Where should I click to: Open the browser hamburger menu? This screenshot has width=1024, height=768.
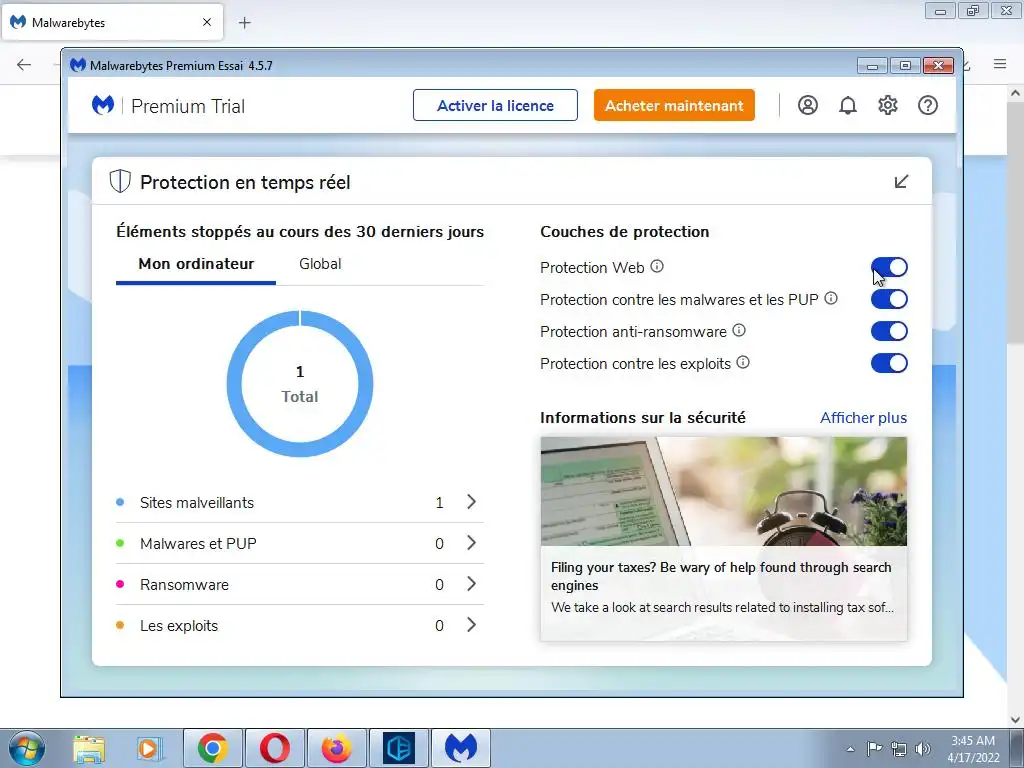click(x=1000, y=64)
